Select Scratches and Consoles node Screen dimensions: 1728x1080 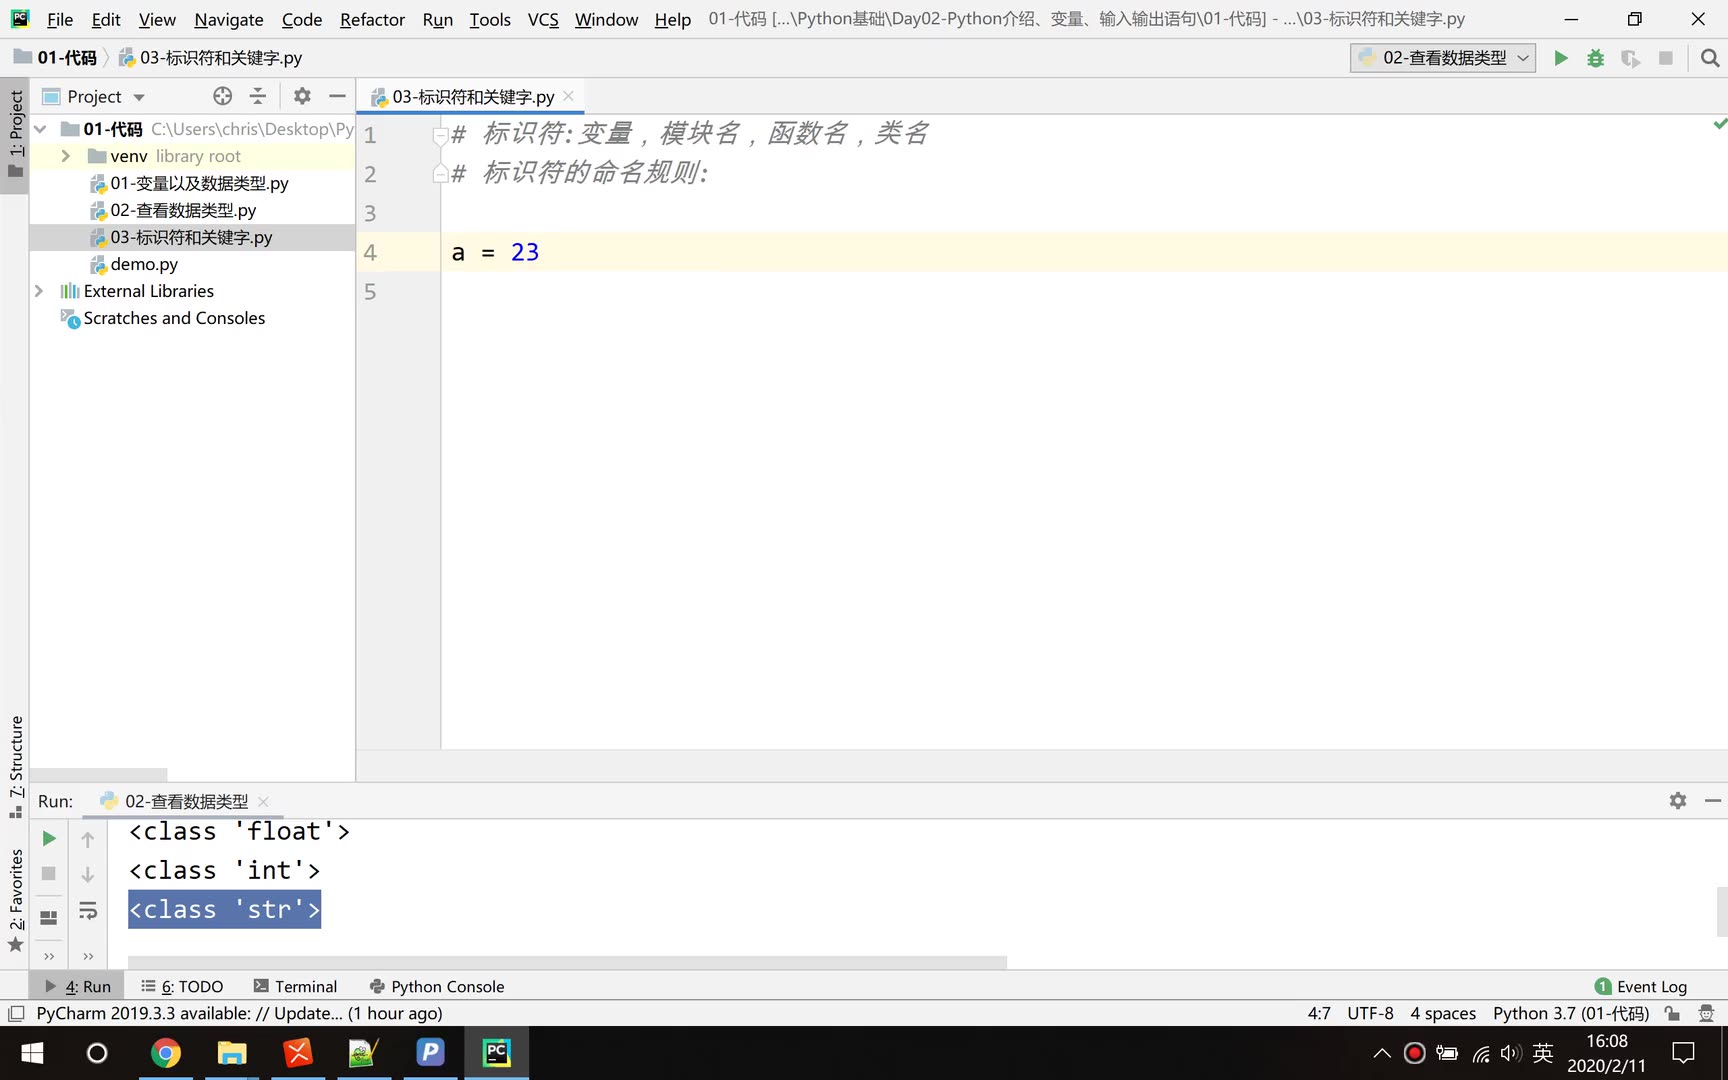click(x=174, y=318)
